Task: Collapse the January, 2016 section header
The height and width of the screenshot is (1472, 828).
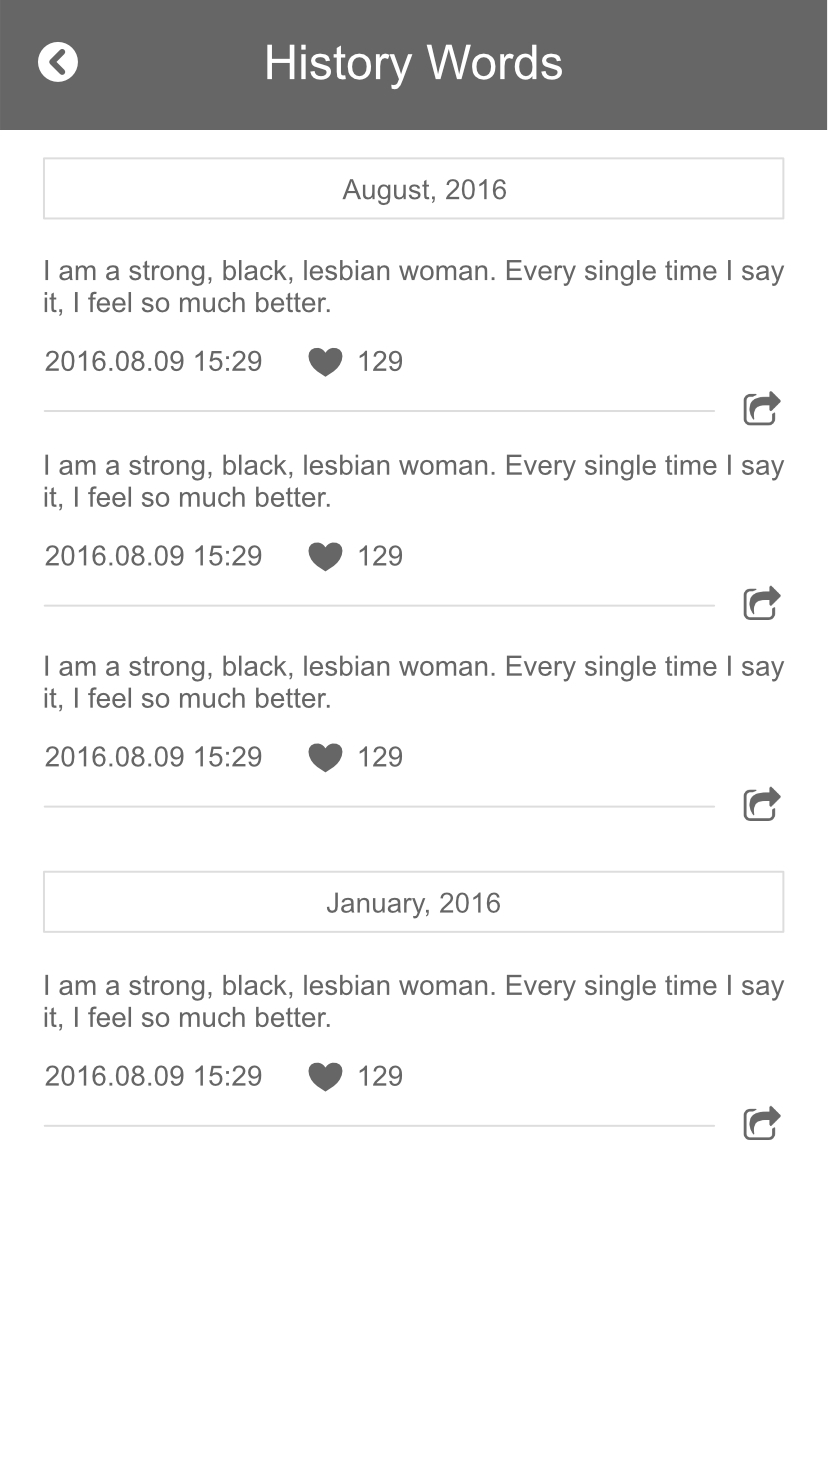Action: tap(413, 903)
